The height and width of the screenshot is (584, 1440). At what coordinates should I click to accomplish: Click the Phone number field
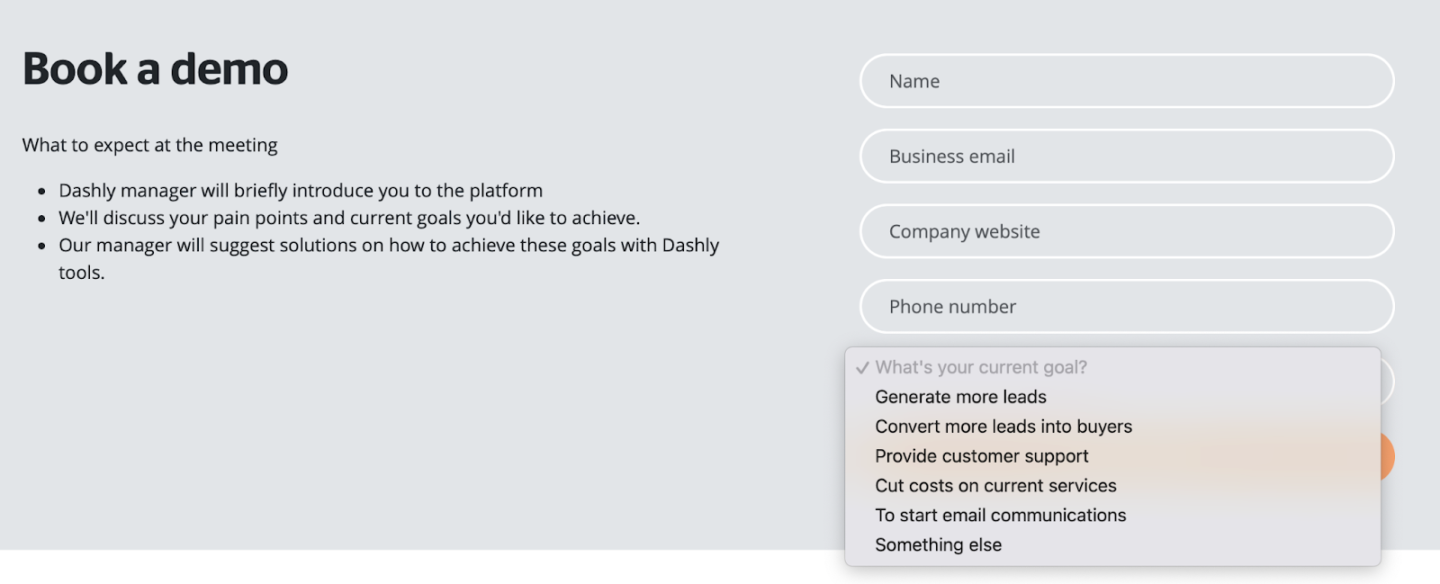[1126, 306]
